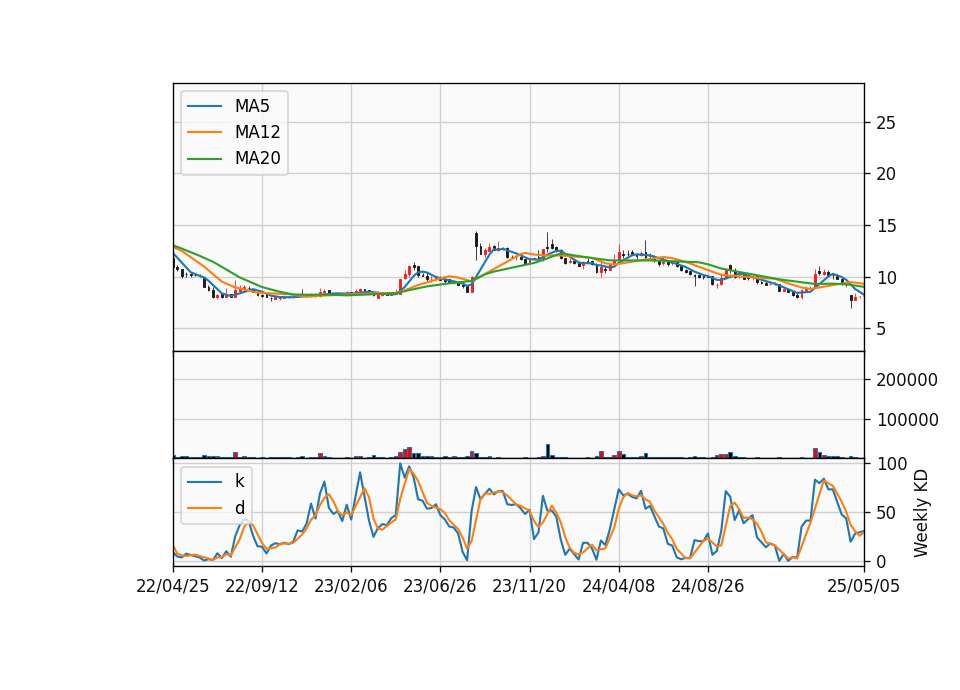Click the KD axis value 100
The image size is (960, 690).
891,464
